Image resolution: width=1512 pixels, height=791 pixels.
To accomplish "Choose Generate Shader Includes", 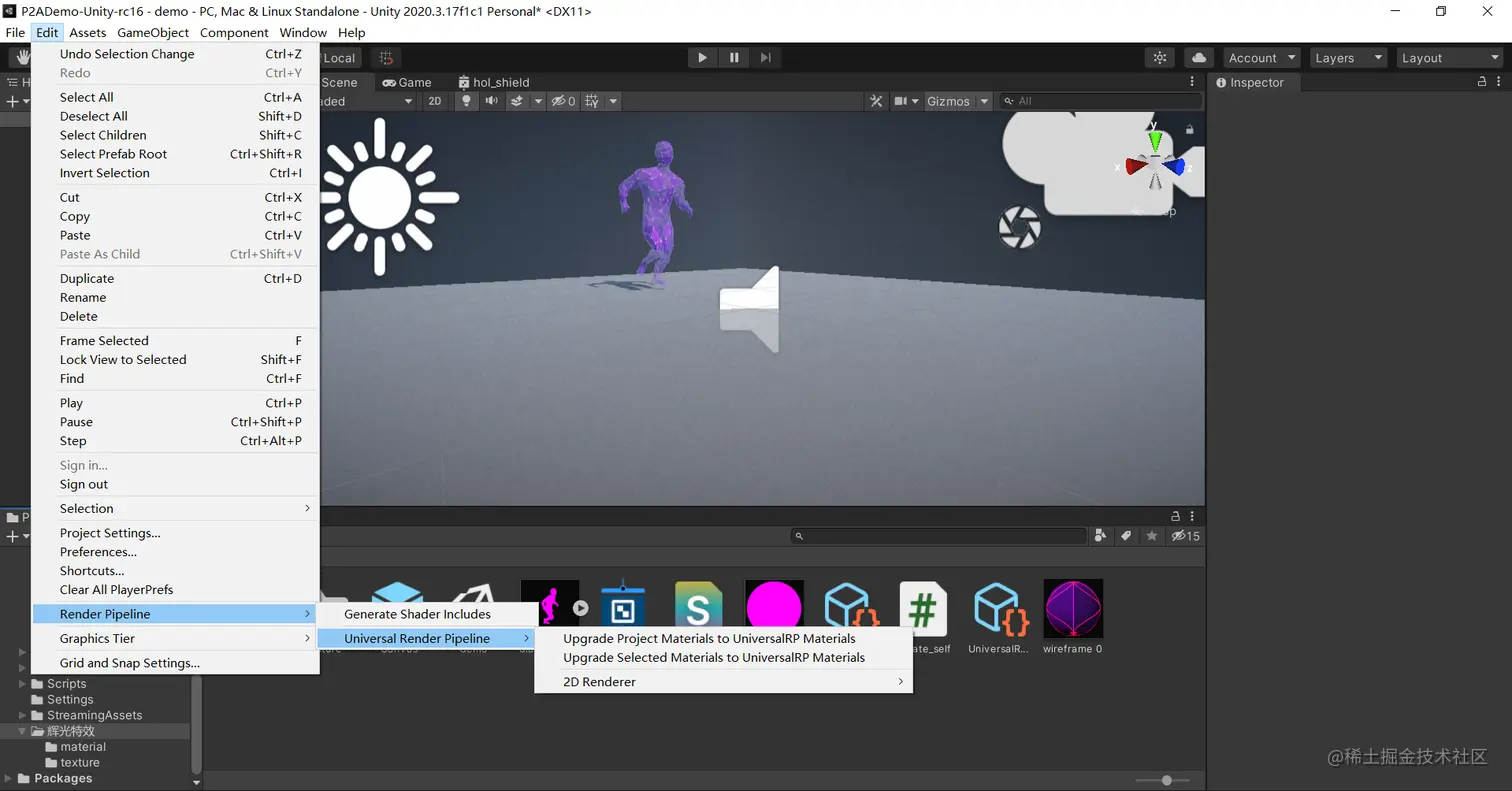I will tap(426, 614).
